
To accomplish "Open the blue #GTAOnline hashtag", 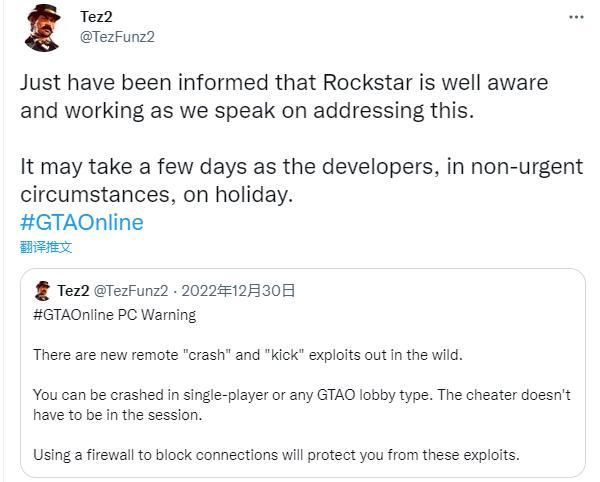I will [81, 222].
